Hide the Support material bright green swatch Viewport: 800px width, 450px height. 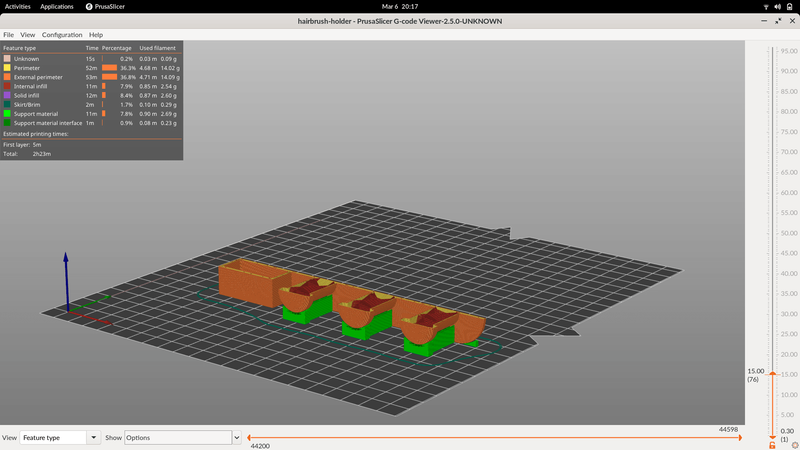[x=7, y=114]
